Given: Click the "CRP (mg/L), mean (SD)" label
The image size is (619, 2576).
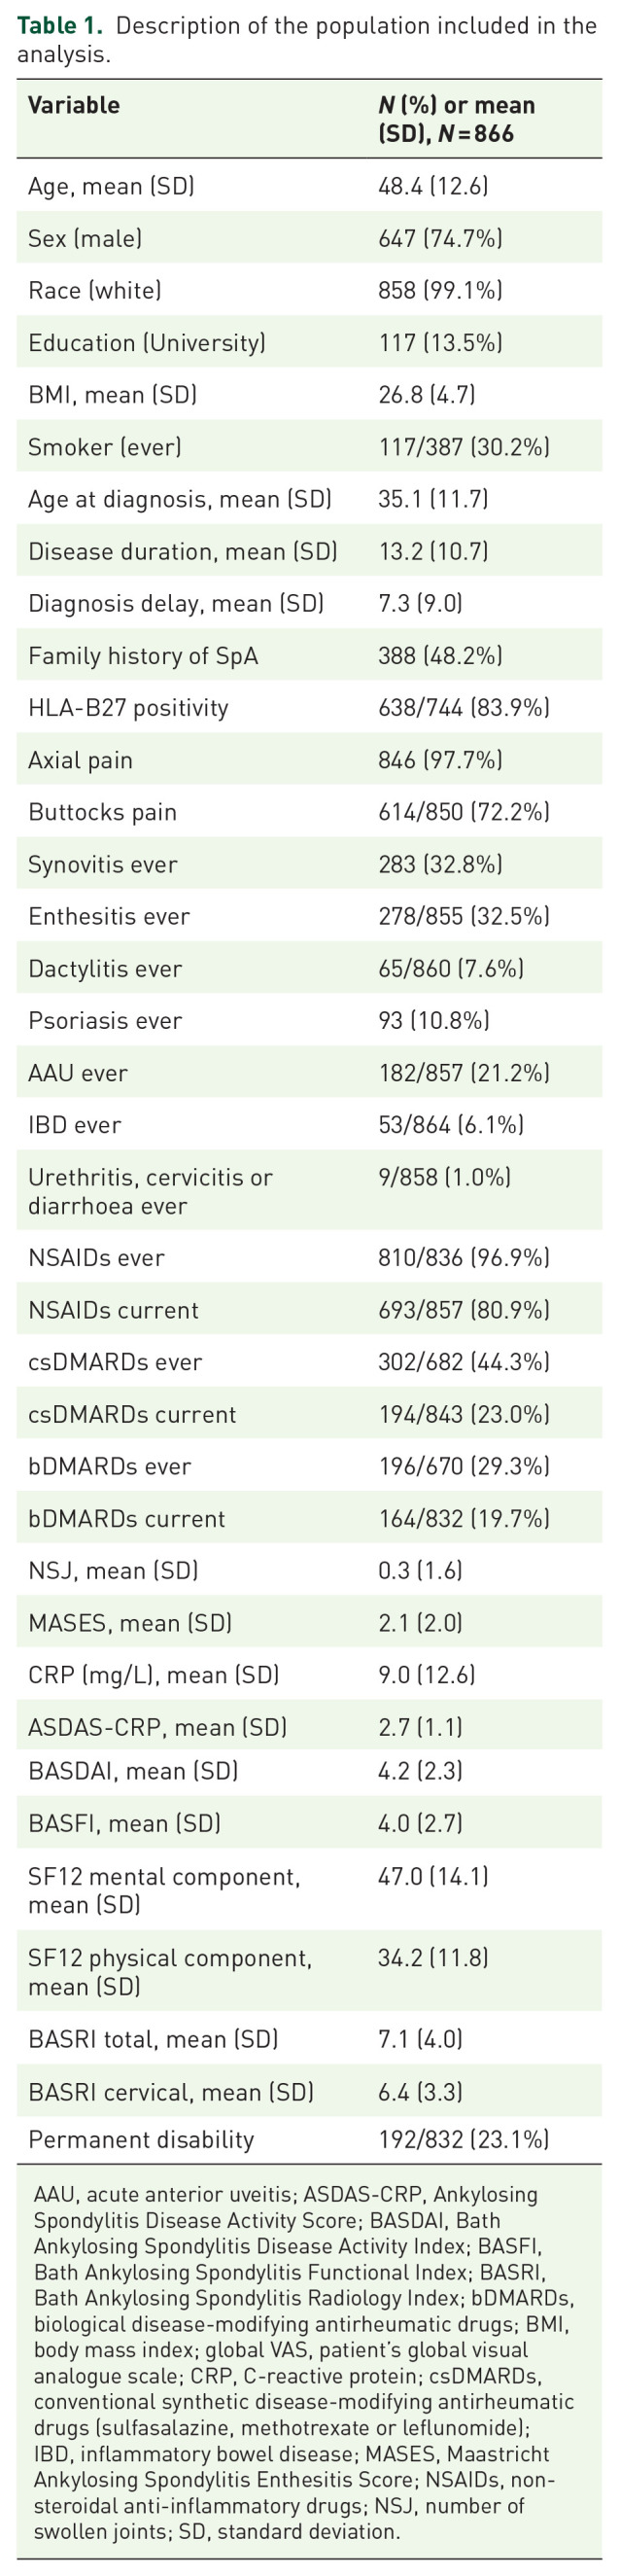Looking at the screenshot, I should click(x=153, y=1675).
